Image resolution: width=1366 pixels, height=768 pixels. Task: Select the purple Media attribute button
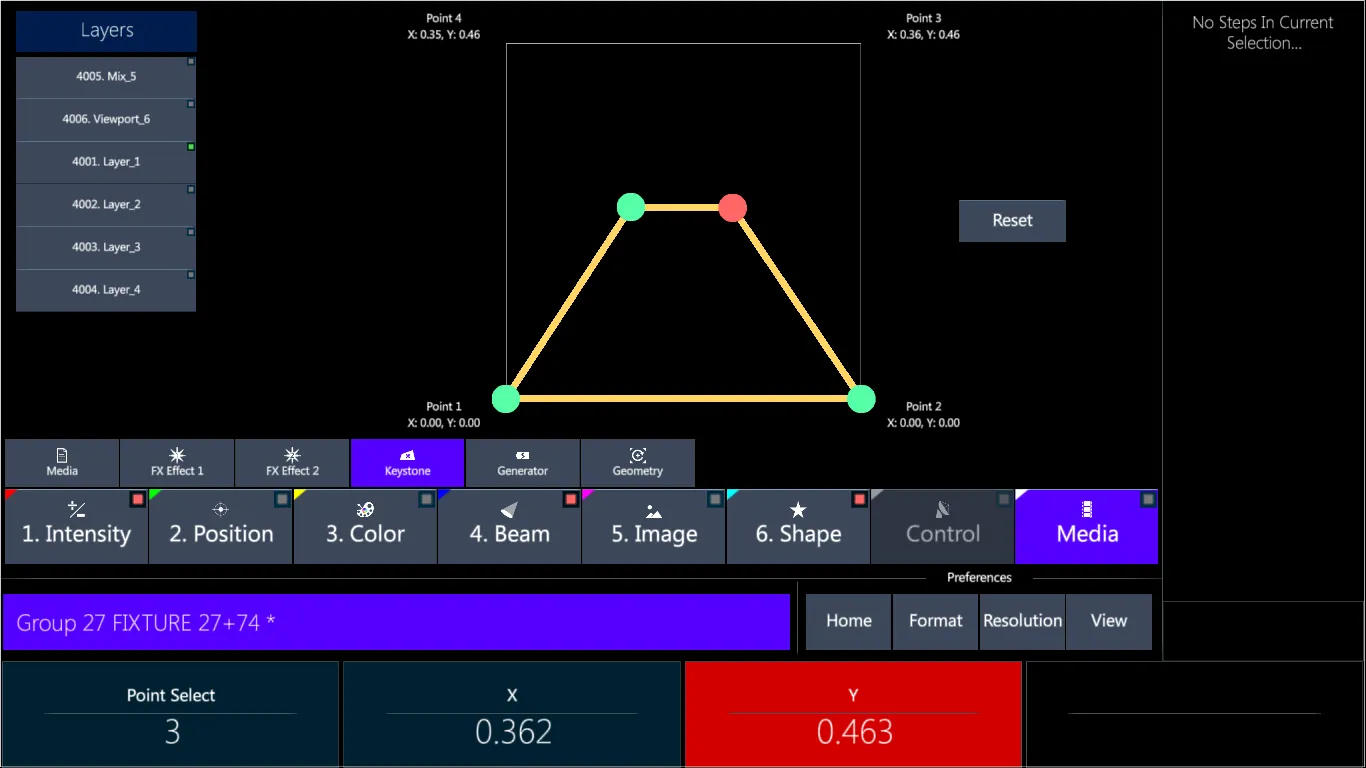(1087, 527)
